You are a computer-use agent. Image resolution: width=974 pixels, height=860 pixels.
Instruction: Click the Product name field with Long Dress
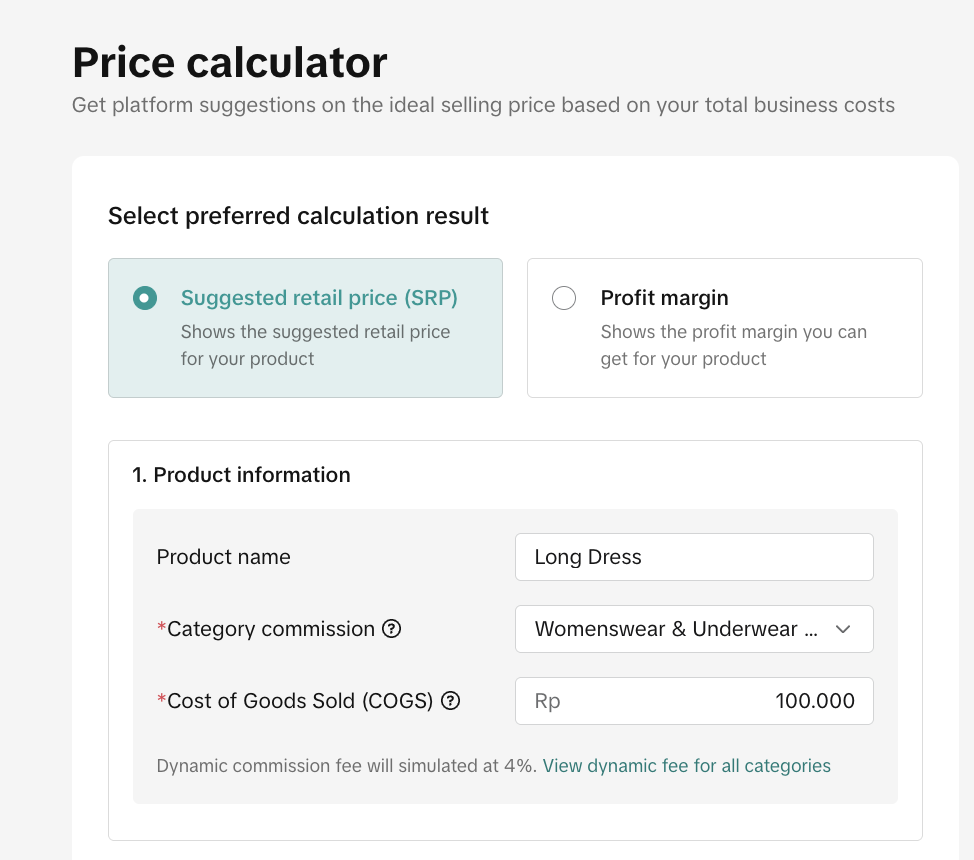[x=693, y=557]
